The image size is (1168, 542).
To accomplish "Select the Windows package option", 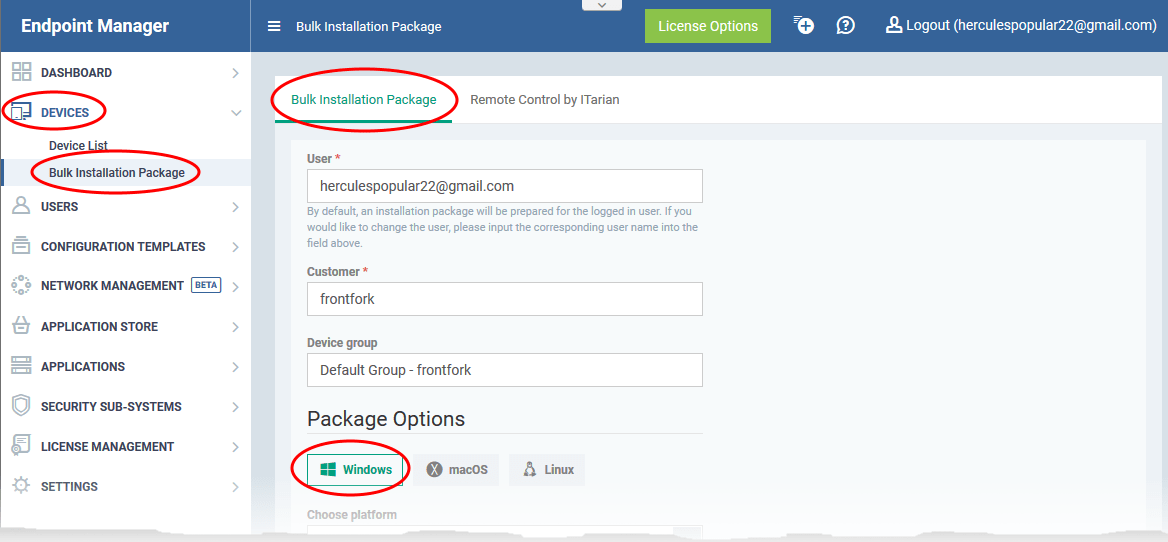I will [x=355, y=470].
